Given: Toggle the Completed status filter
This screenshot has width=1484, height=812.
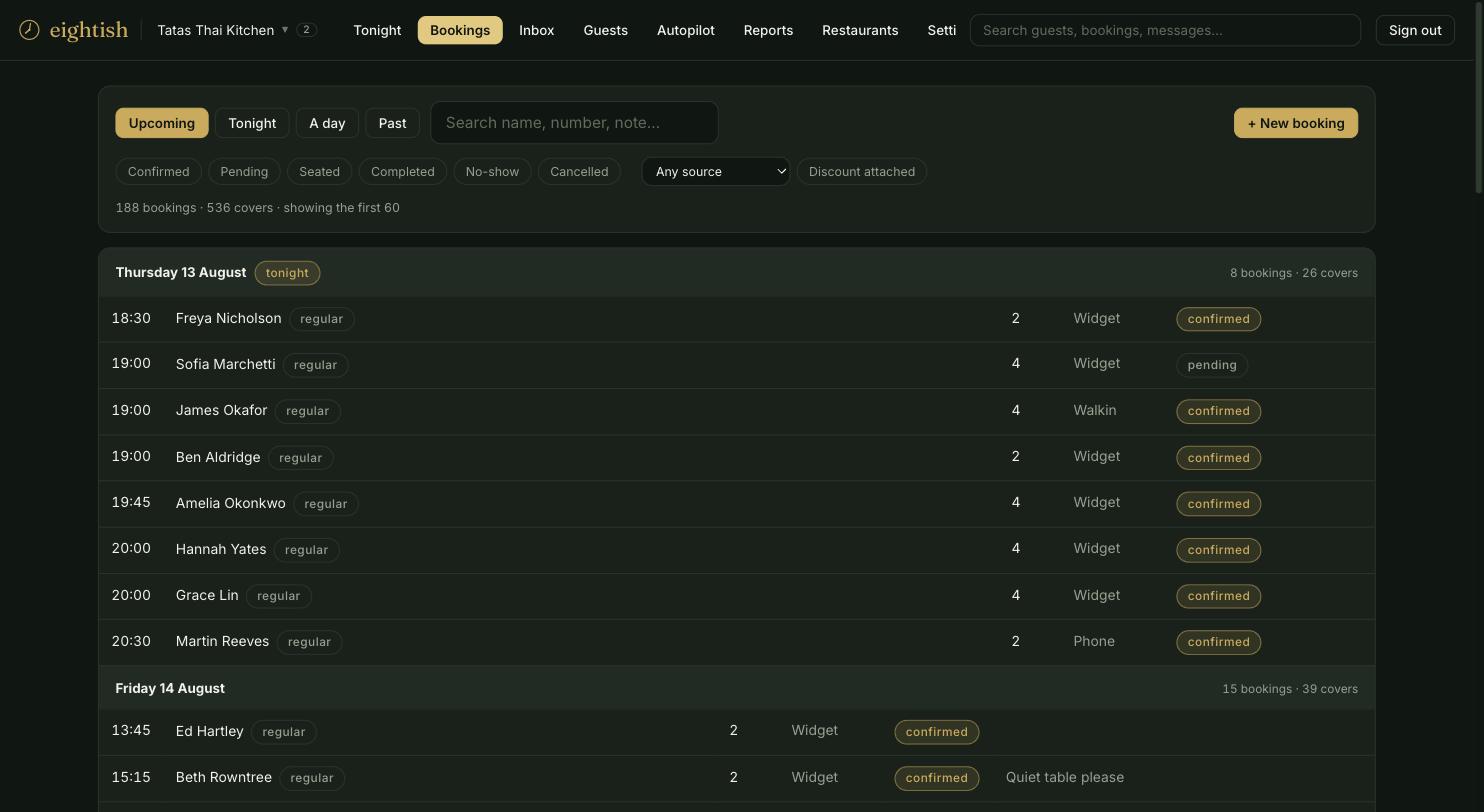Looking at the screenshot, I should (x=403, y=172).
